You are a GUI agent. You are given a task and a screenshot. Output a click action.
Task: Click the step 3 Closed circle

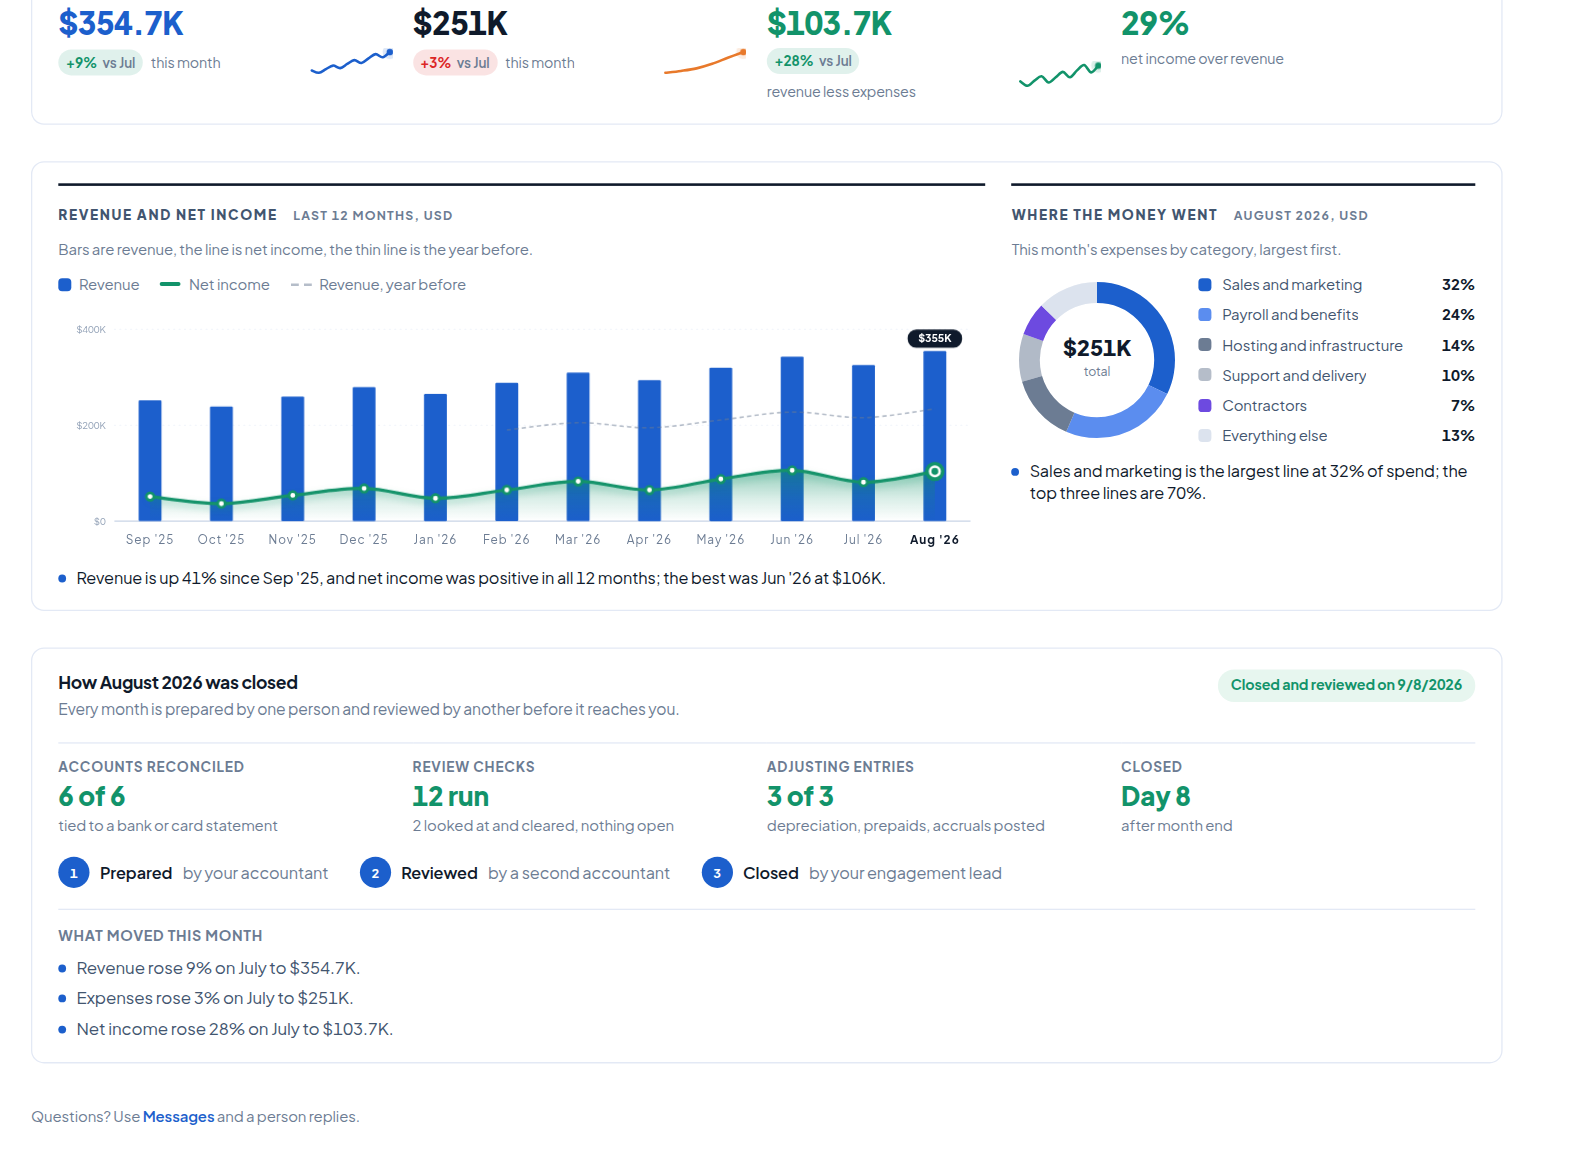(717, 873)
